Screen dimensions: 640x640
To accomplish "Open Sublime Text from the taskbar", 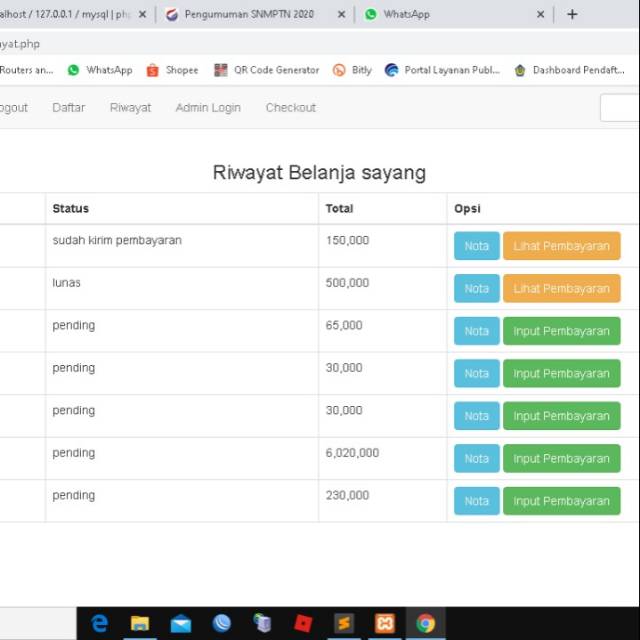I will click(x=344, y=624).
